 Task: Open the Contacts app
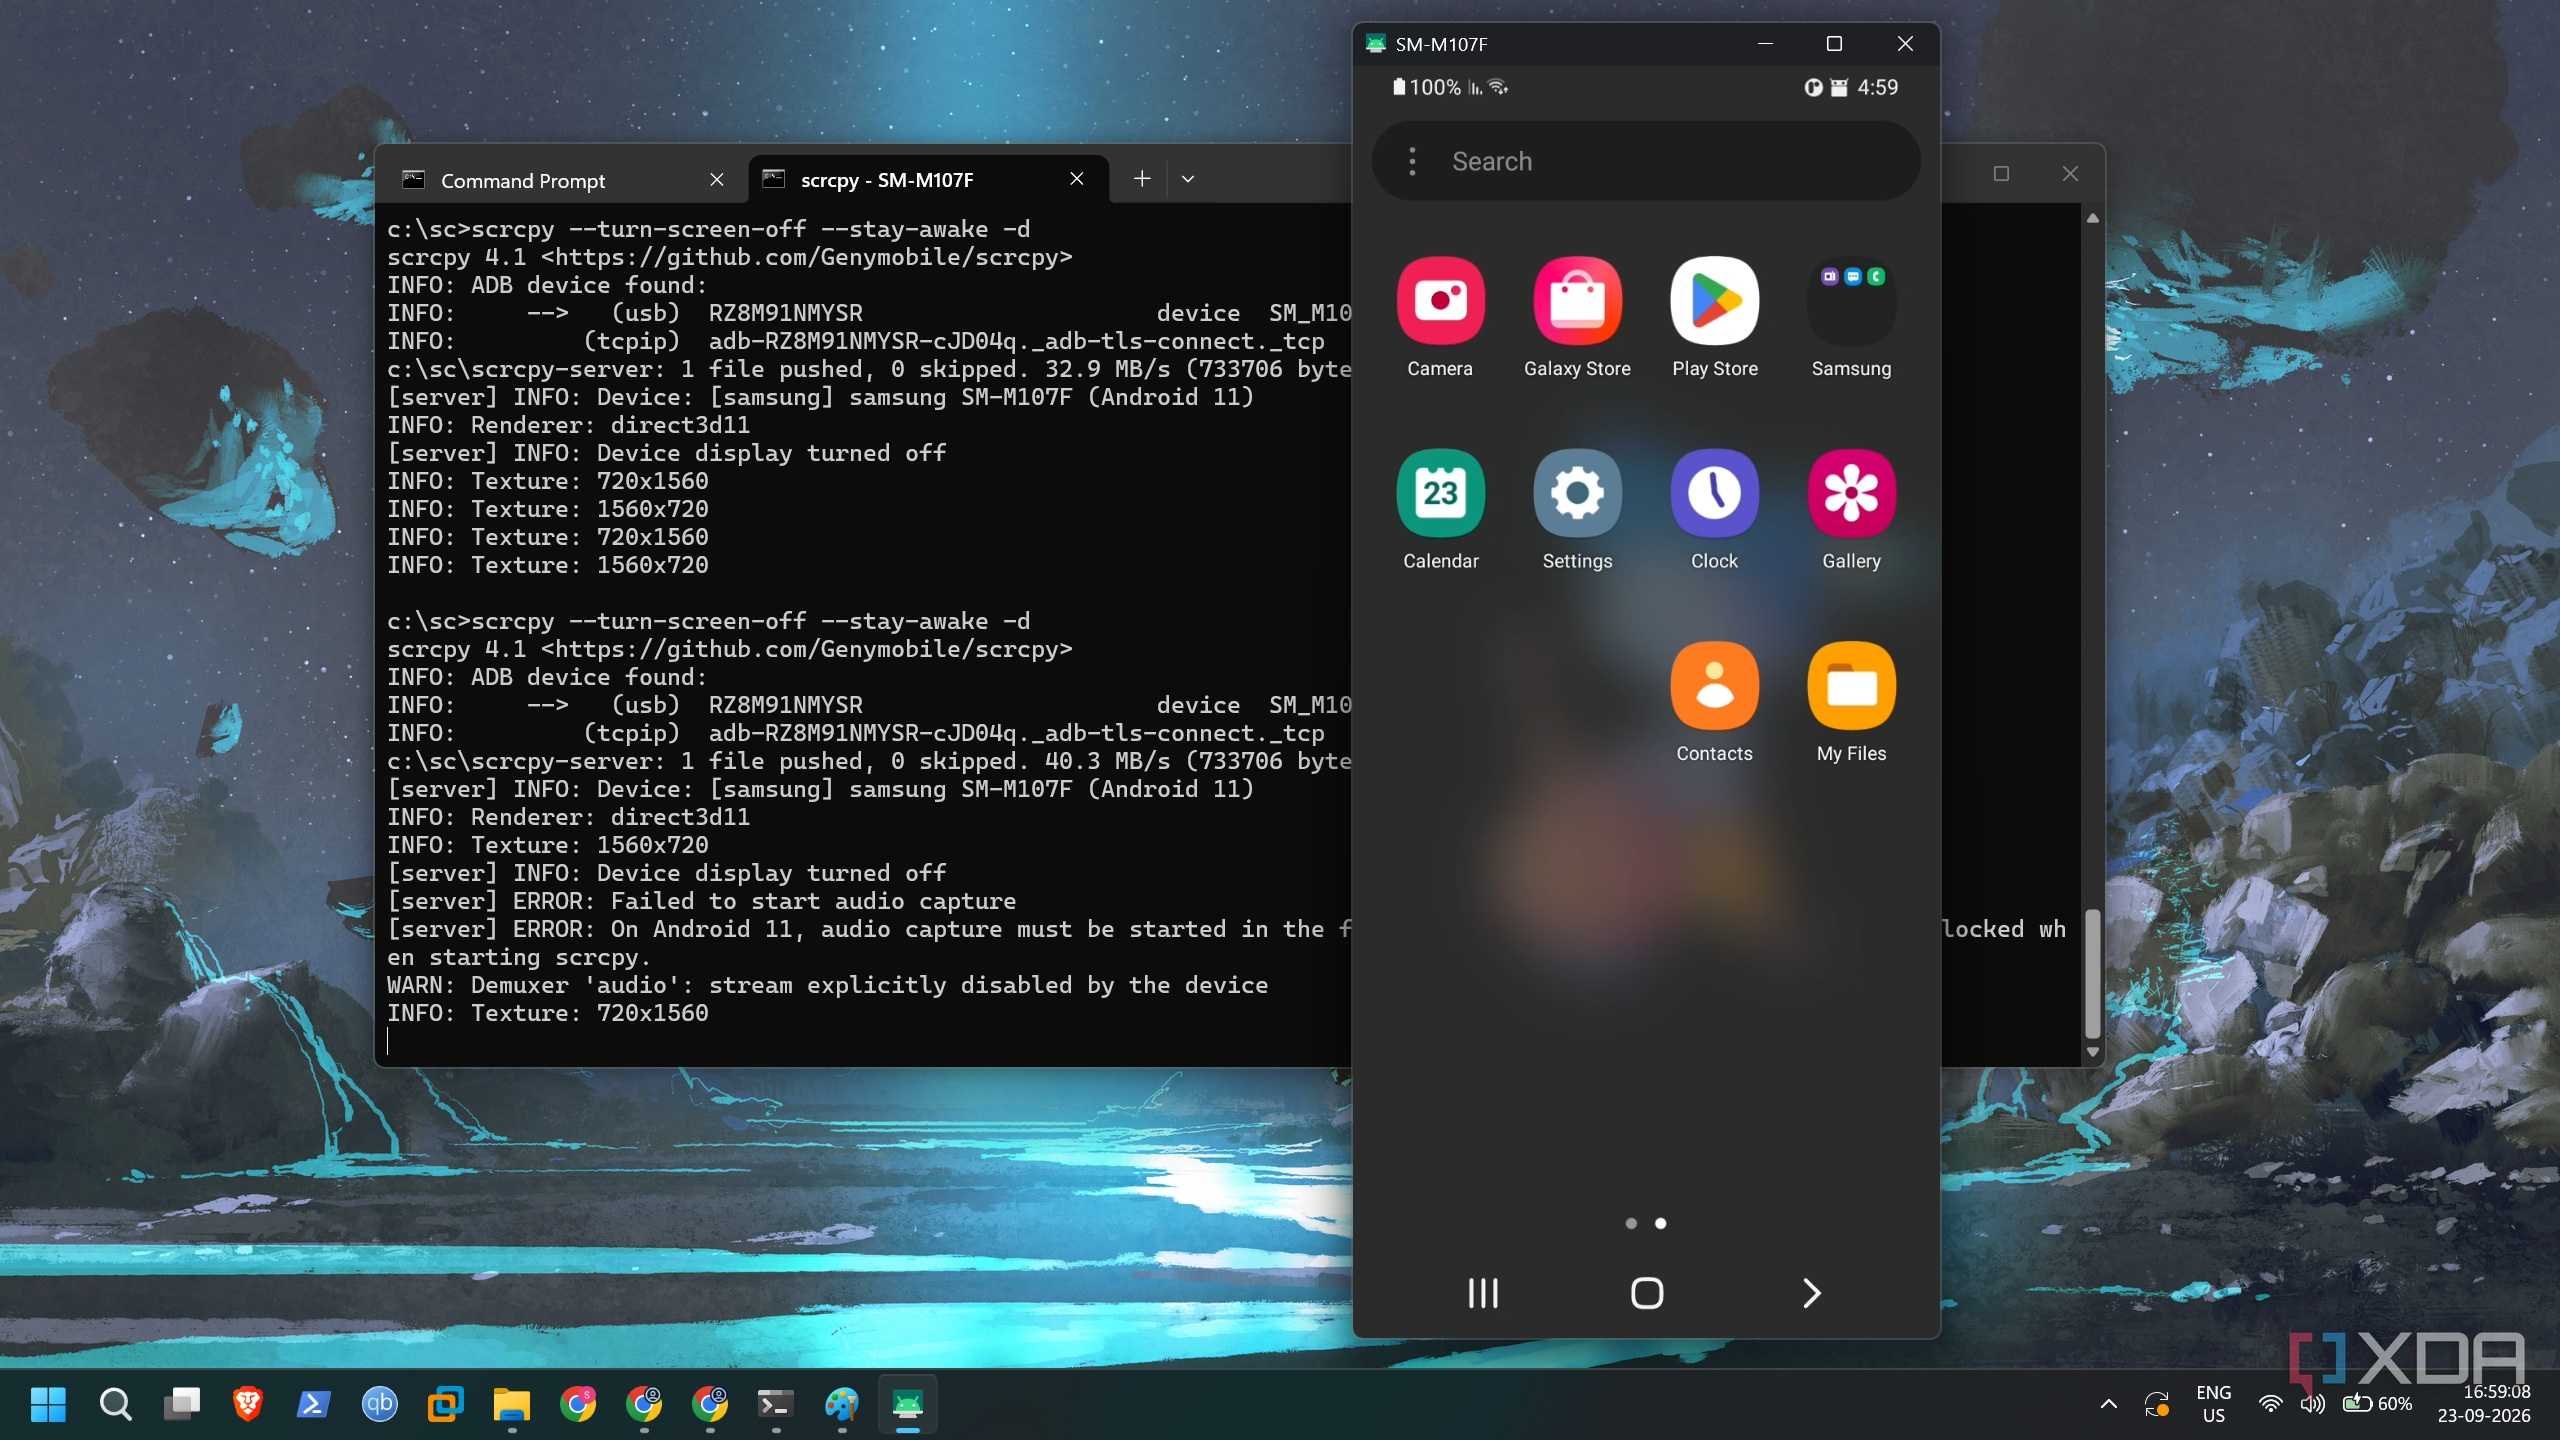click(1714, 686)
